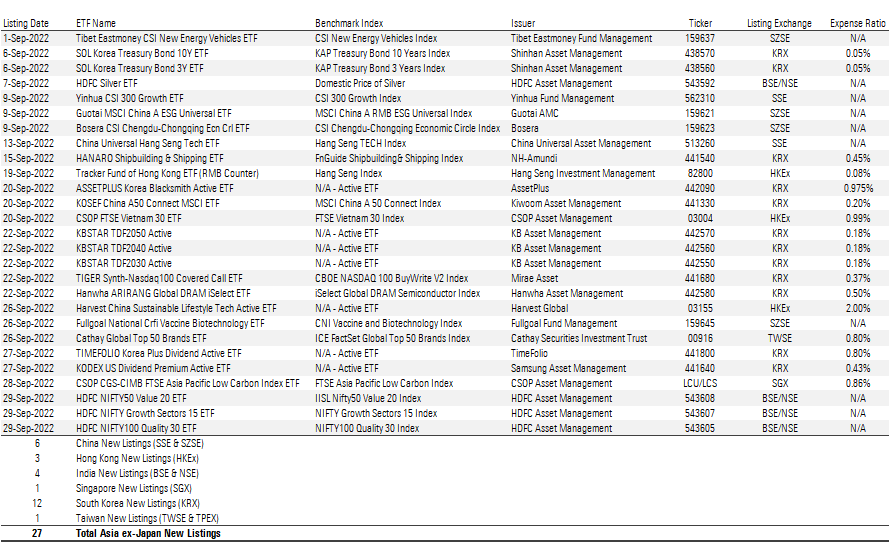Select the Issuer column header
The width and height of the screenshot is (889, 542).
[523, 22]
